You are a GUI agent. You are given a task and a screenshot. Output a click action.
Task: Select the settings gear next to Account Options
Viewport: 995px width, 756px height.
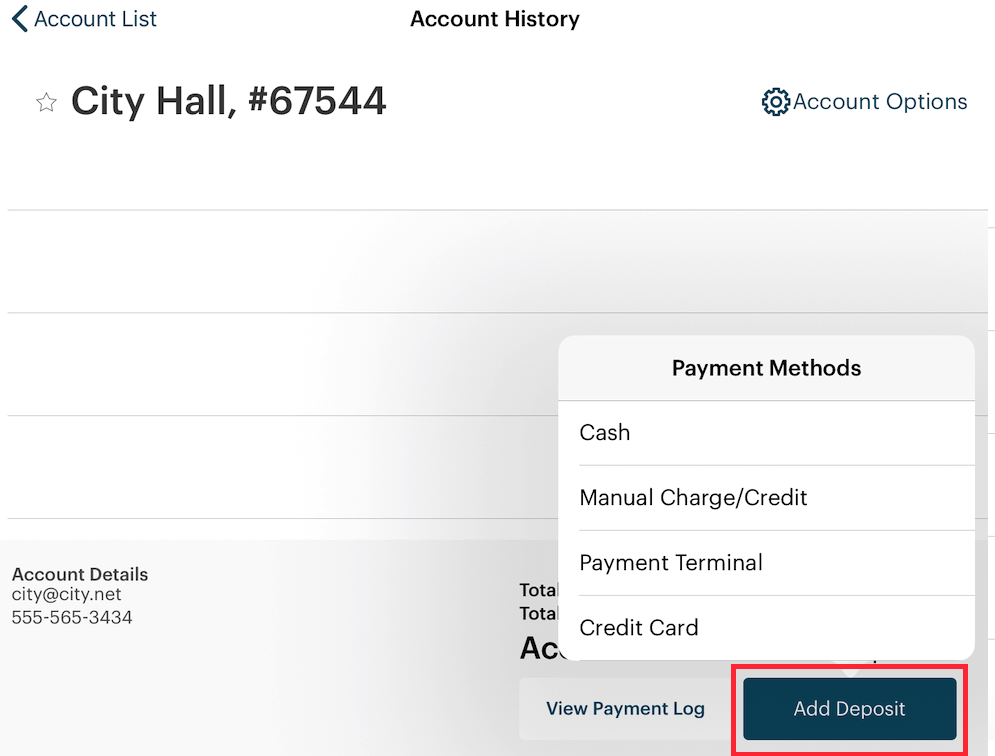[775, 101]
